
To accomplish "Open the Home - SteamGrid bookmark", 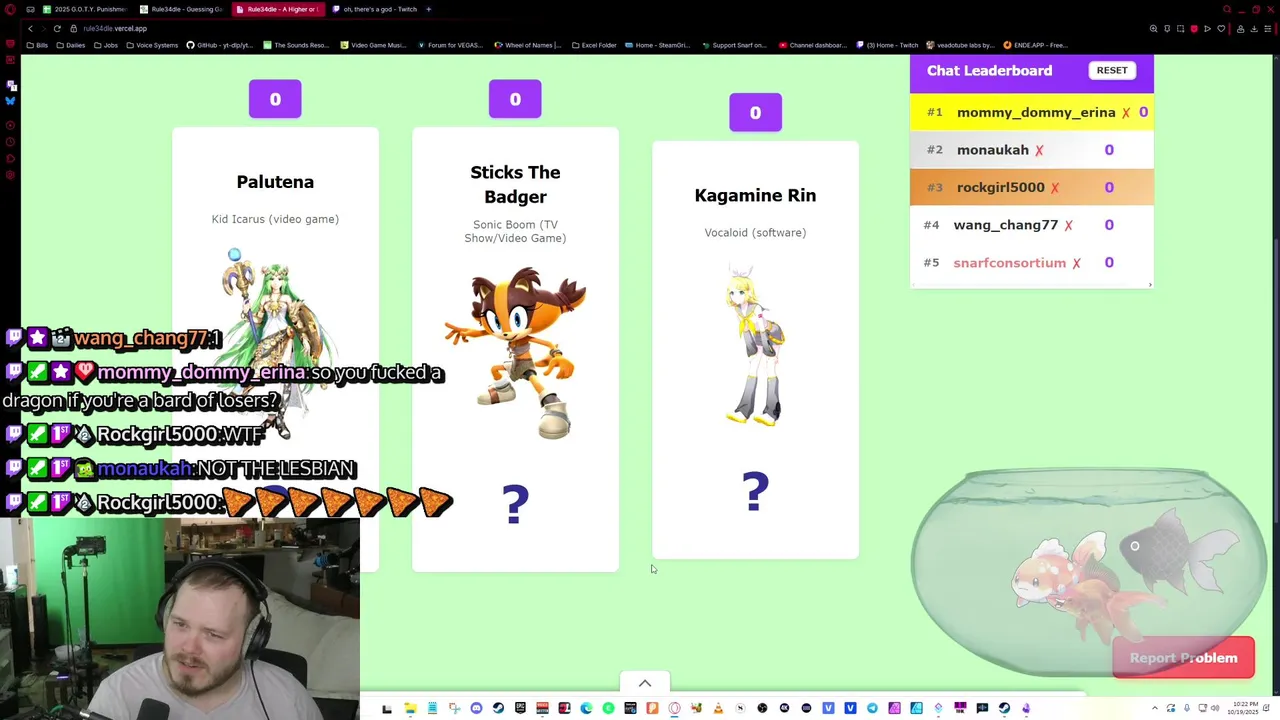I will click(657, 45).
